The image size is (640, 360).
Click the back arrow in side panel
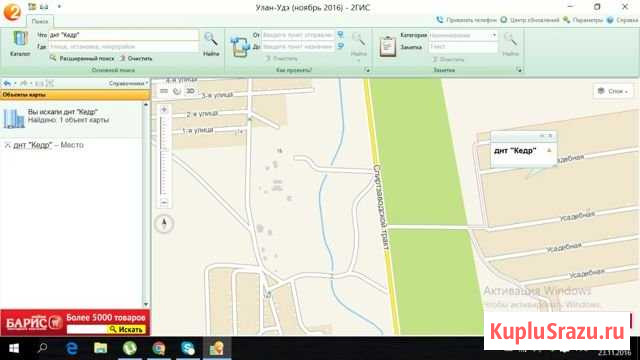pos(7,83)
